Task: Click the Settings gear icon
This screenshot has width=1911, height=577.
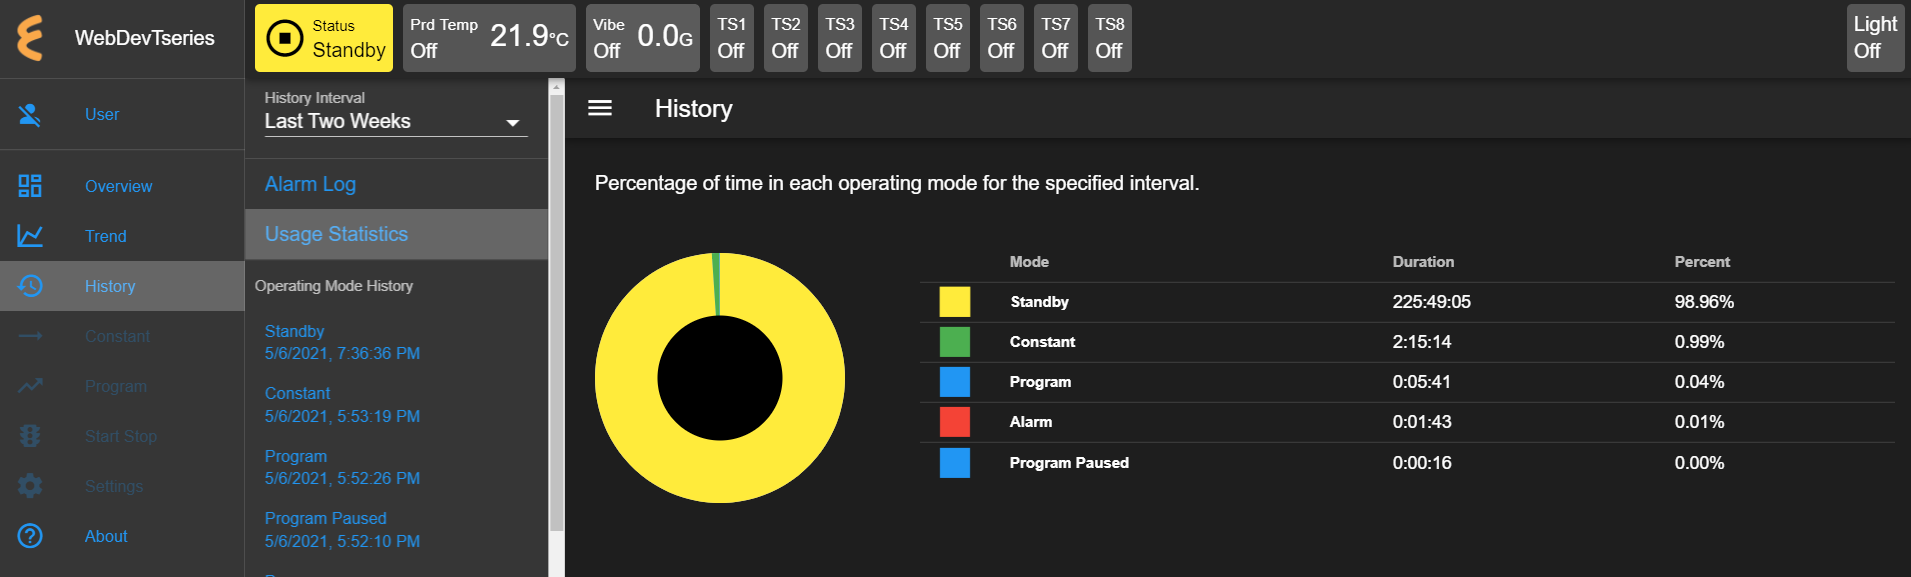Action: pyautogui.click(x=30, y=486)
